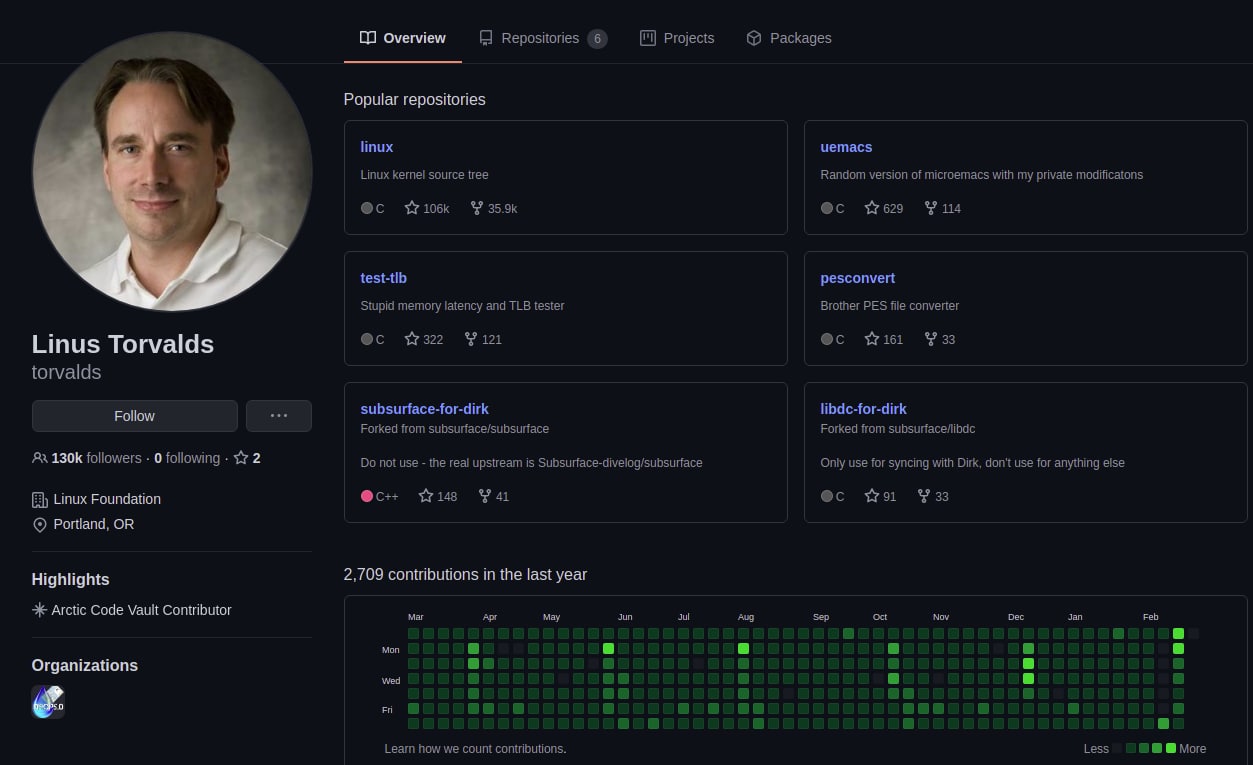
Task: Click the Aug month label in graph
Action: [746, 617]
